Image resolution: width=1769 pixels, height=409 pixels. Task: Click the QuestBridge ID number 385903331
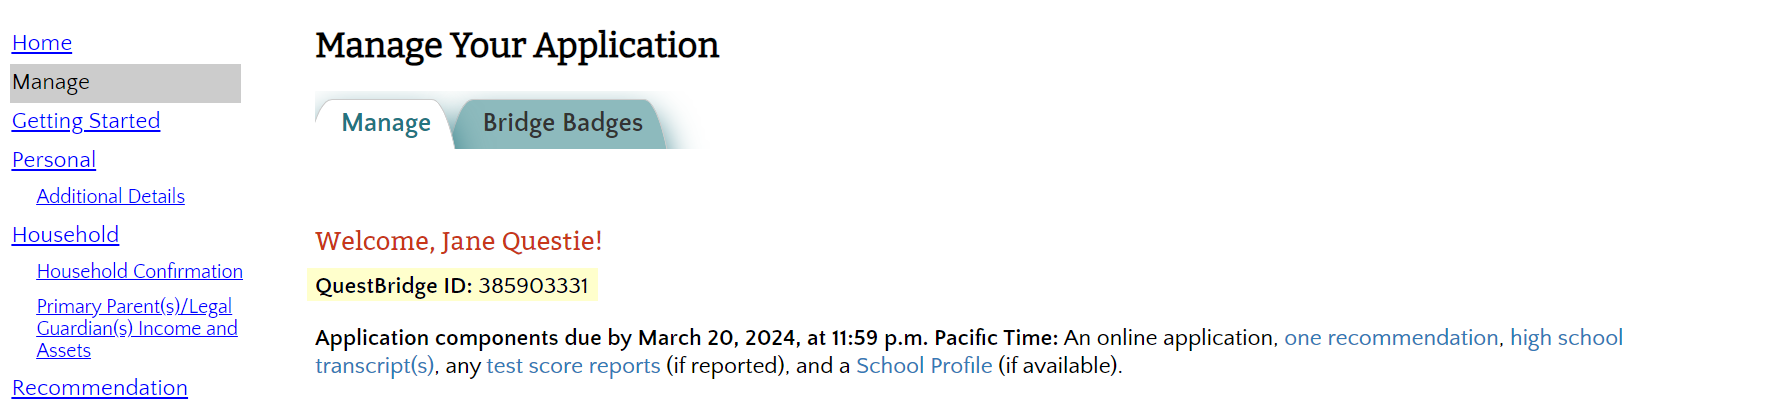click(533, 286)
